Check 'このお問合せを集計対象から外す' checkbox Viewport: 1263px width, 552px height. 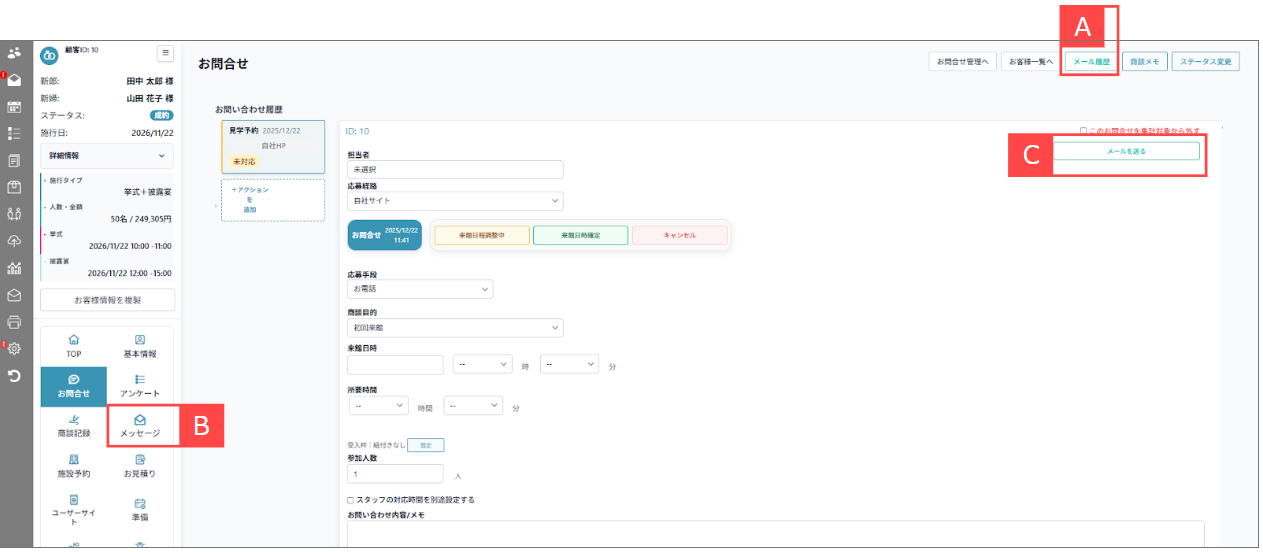pyautogui.click(x=1084, y=131)
